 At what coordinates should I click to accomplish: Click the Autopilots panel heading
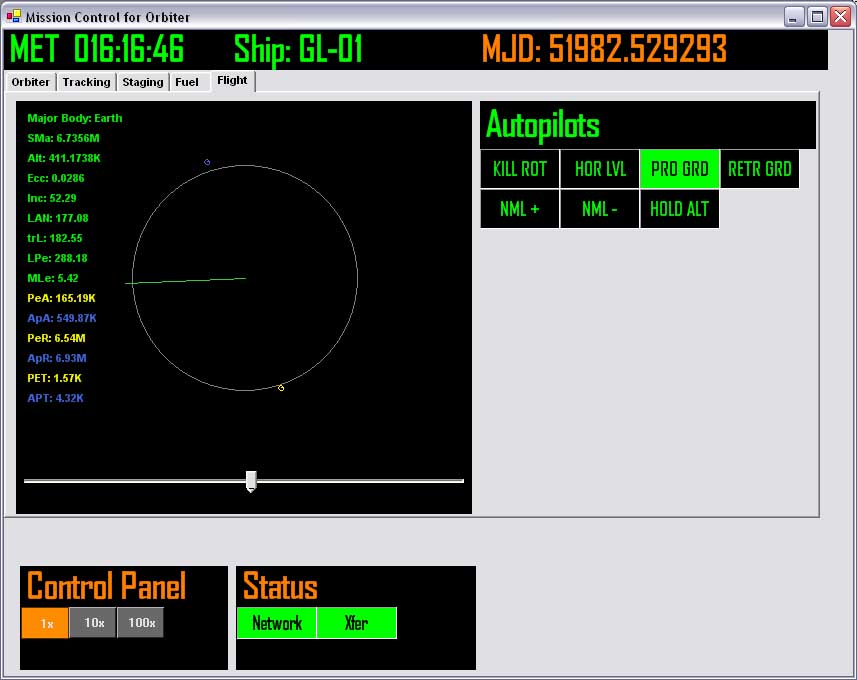543,125
